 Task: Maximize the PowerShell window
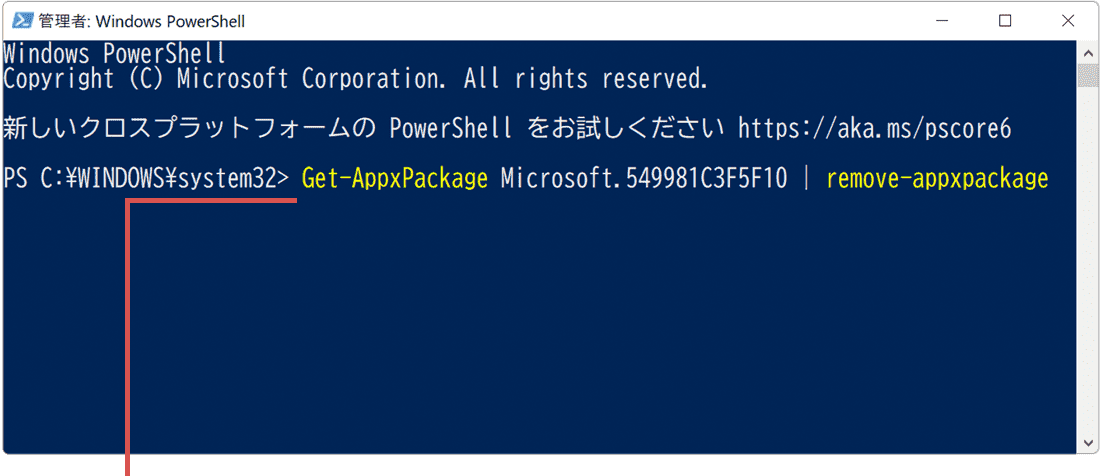1005,20
